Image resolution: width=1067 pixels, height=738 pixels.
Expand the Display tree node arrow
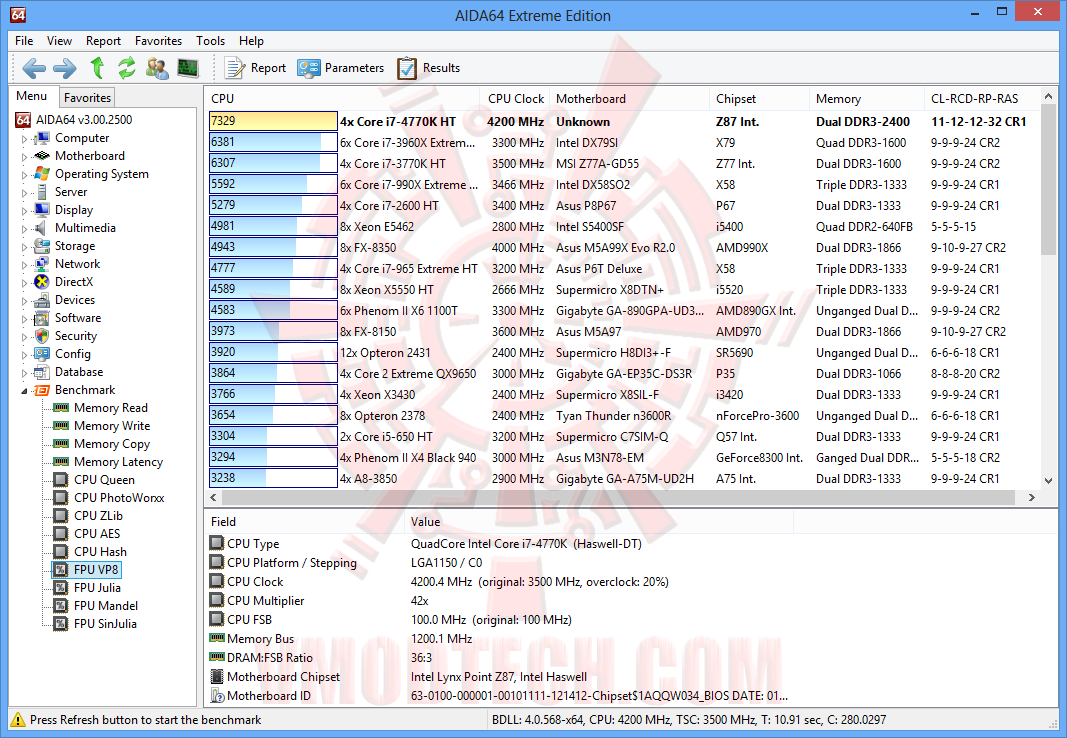[x=24, y=211]
